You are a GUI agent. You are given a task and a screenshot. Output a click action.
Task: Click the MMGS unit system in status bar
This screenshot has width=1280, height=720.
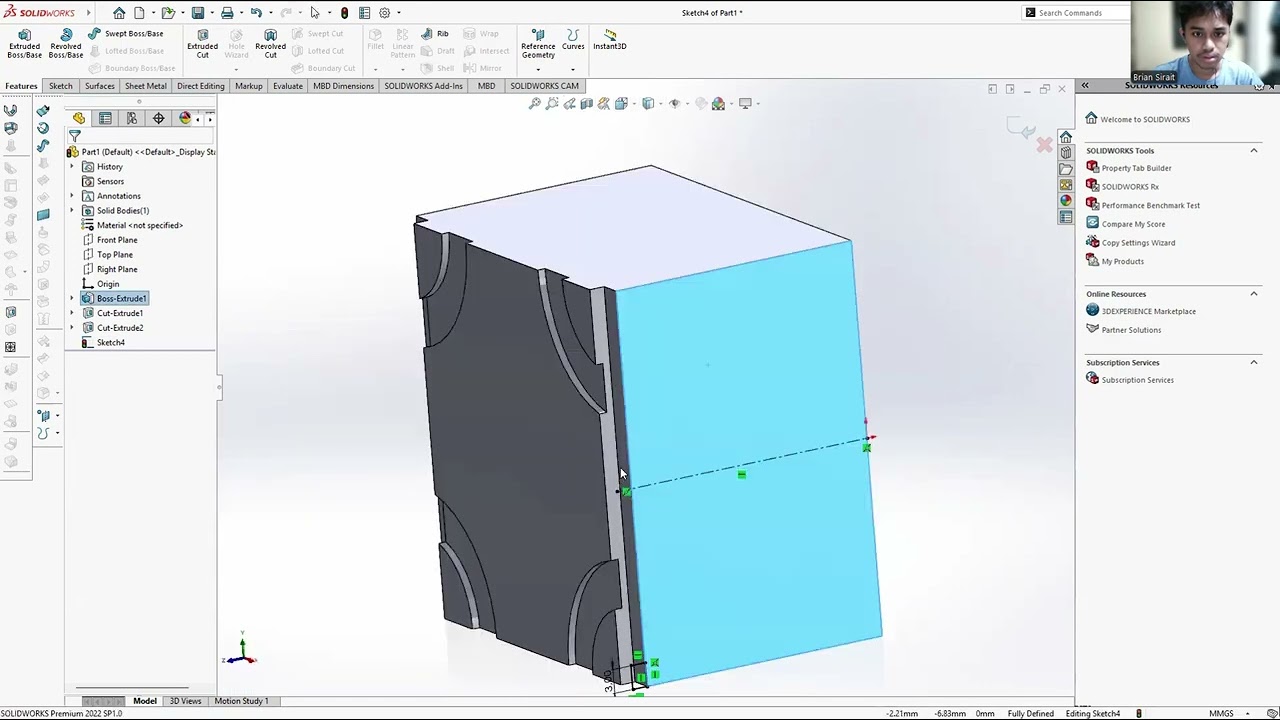click(1221, 714)
